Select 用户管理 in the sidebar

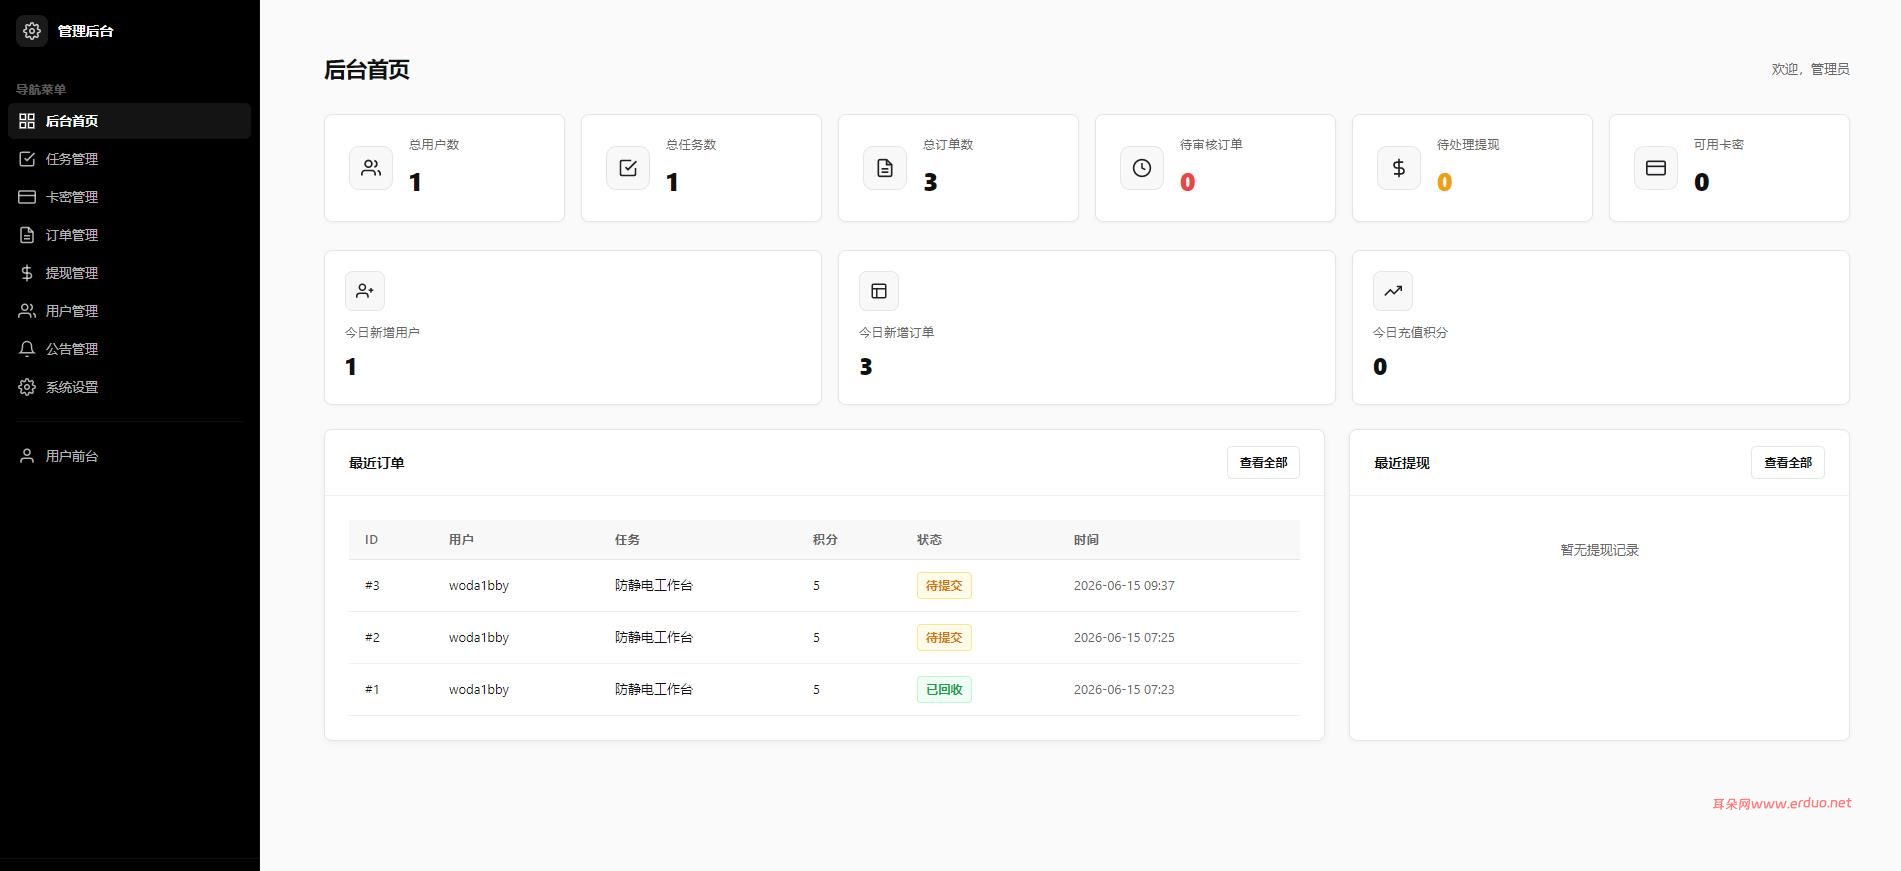tap(129, 311)
